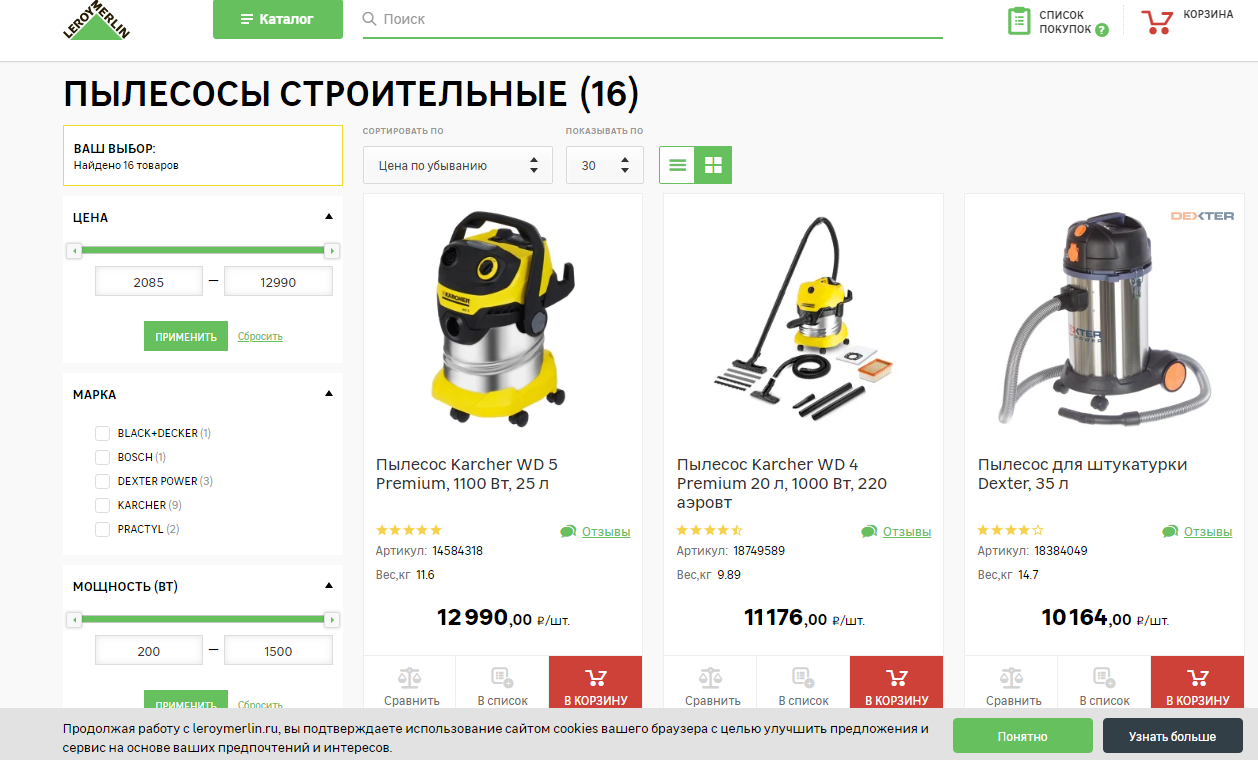Focus the Поиск search field
This screenshot has width=1258, height=760.
[x=653, y=19]
